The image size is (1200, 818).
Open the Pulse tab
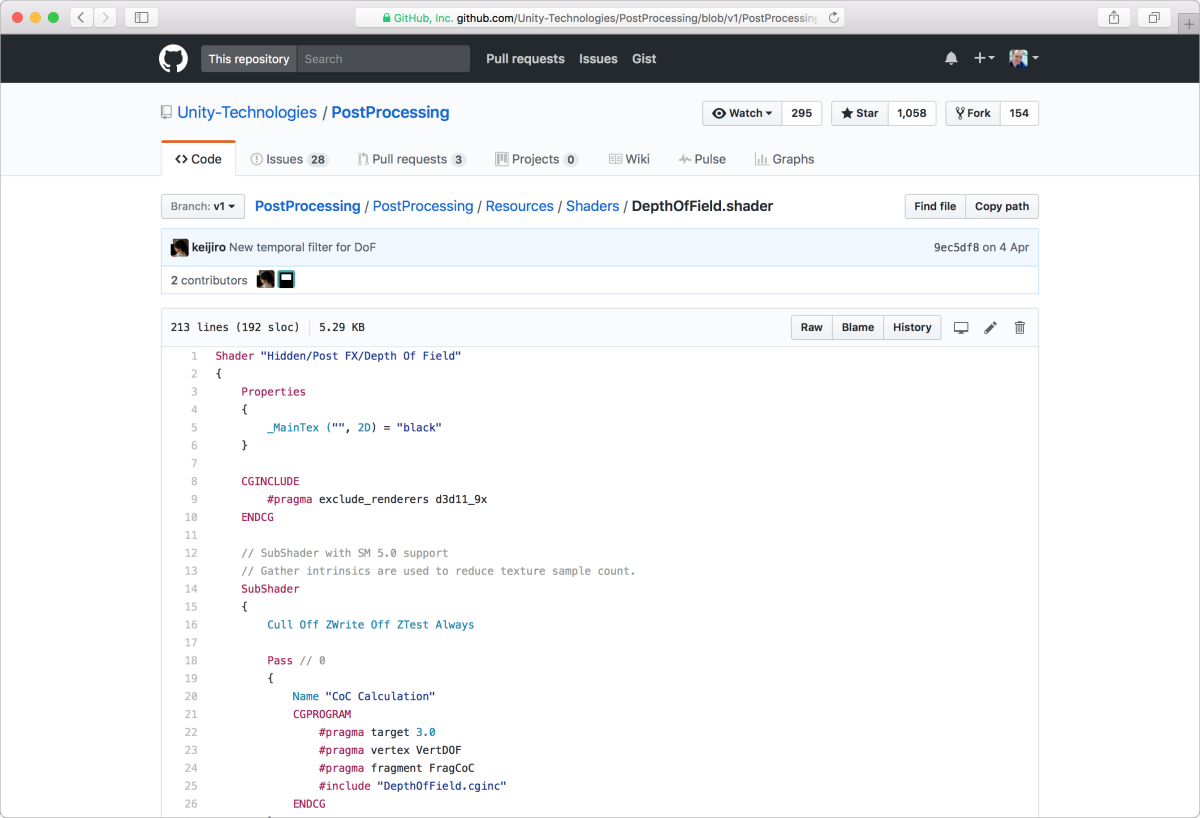coord(702,159)
